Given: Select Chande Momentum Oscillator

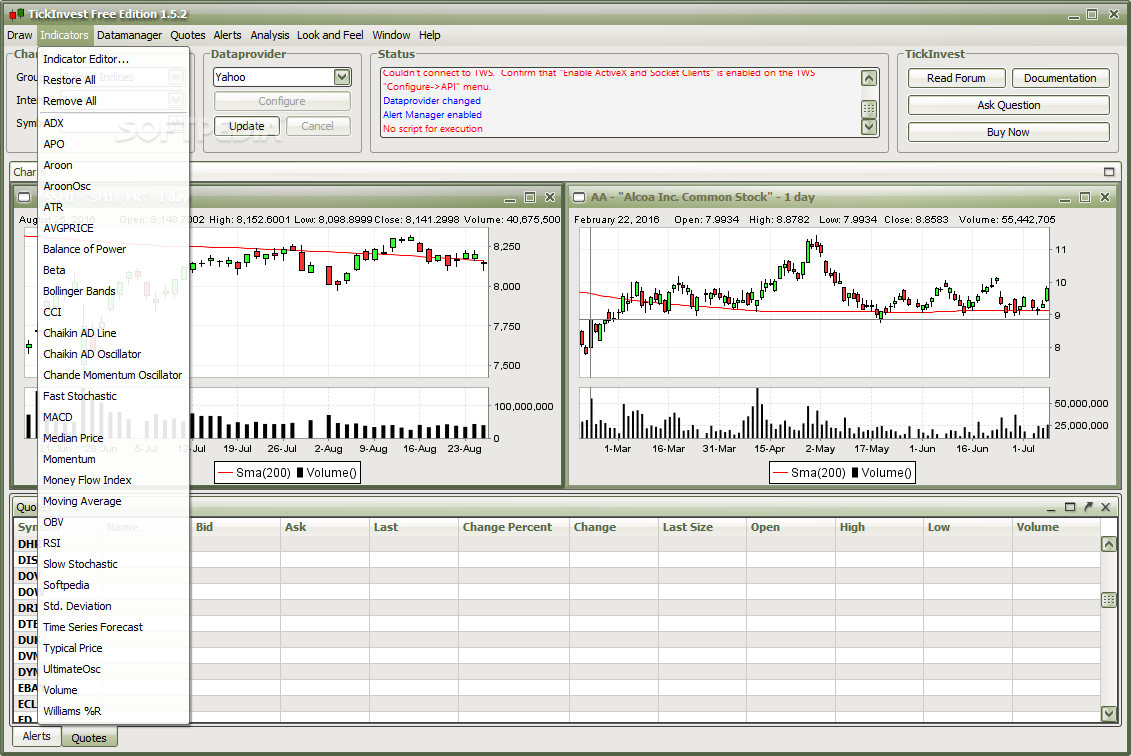Looking at the screenshot, I should tap(114, 375).
